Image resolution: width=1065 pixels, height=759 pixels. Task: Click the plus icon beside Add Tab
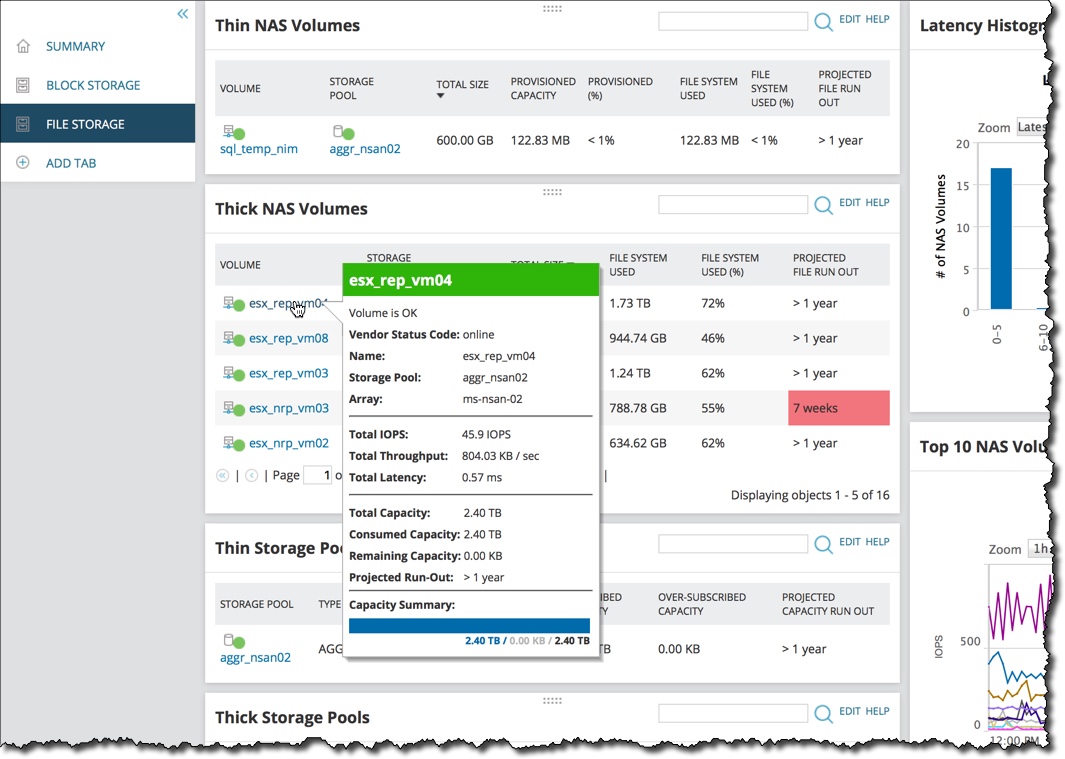point(23,162)
